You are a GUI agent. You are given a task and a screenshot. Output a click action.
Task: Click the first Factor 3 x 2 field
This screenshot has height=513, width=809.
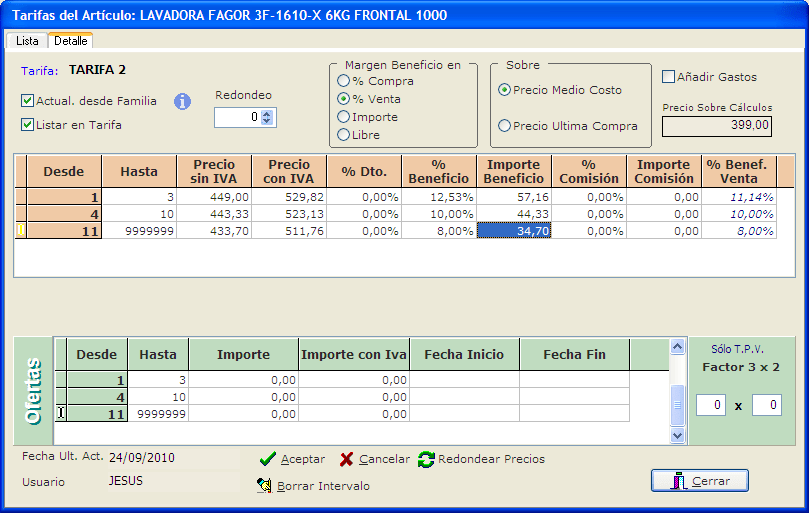pos(711,405)
